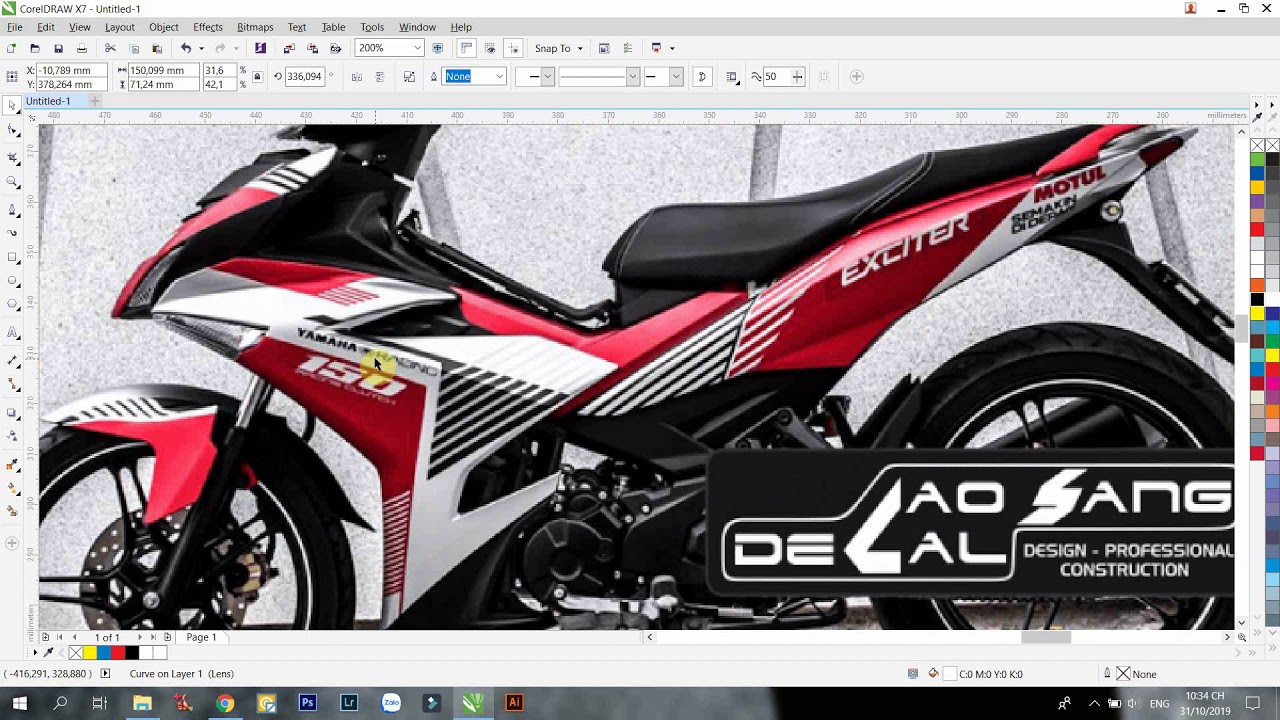Click the red swatch in document palette
Image resolution: width=1280 pixels, height=720 pixels.
pos(118,653)
